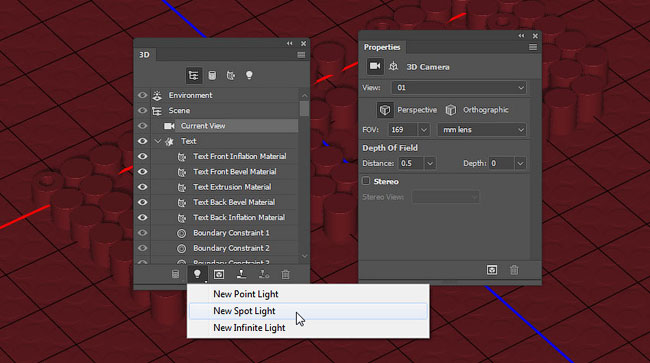Click the 3D panel scroll up arrow
The height and width of the screenshot is (363, 650).
pyautogui.click(x=305, y=95)
